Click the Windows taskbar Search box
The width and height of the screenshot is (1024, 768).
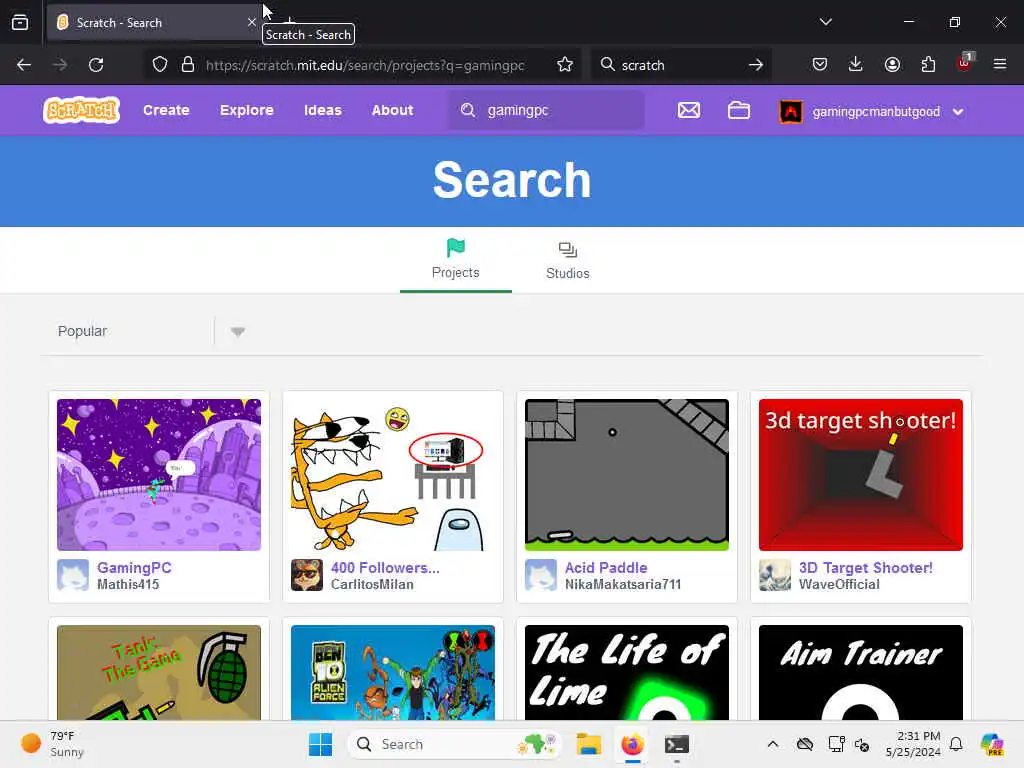coord(455,744)
